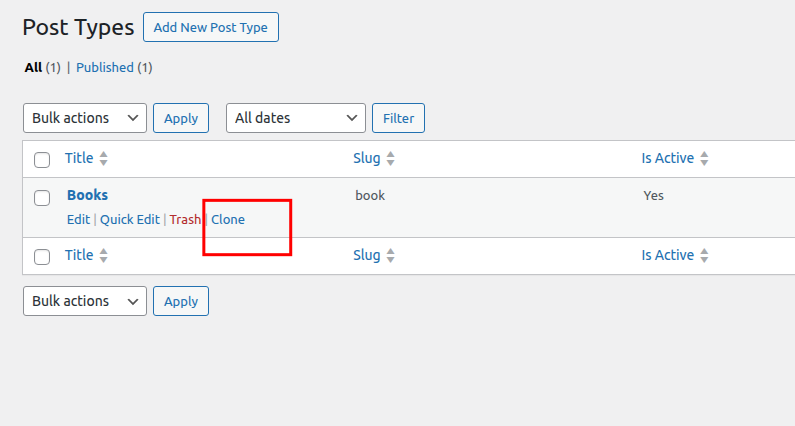Click the Slug header sort arrows
Viewport: 795px width, 426px height.
390,158
